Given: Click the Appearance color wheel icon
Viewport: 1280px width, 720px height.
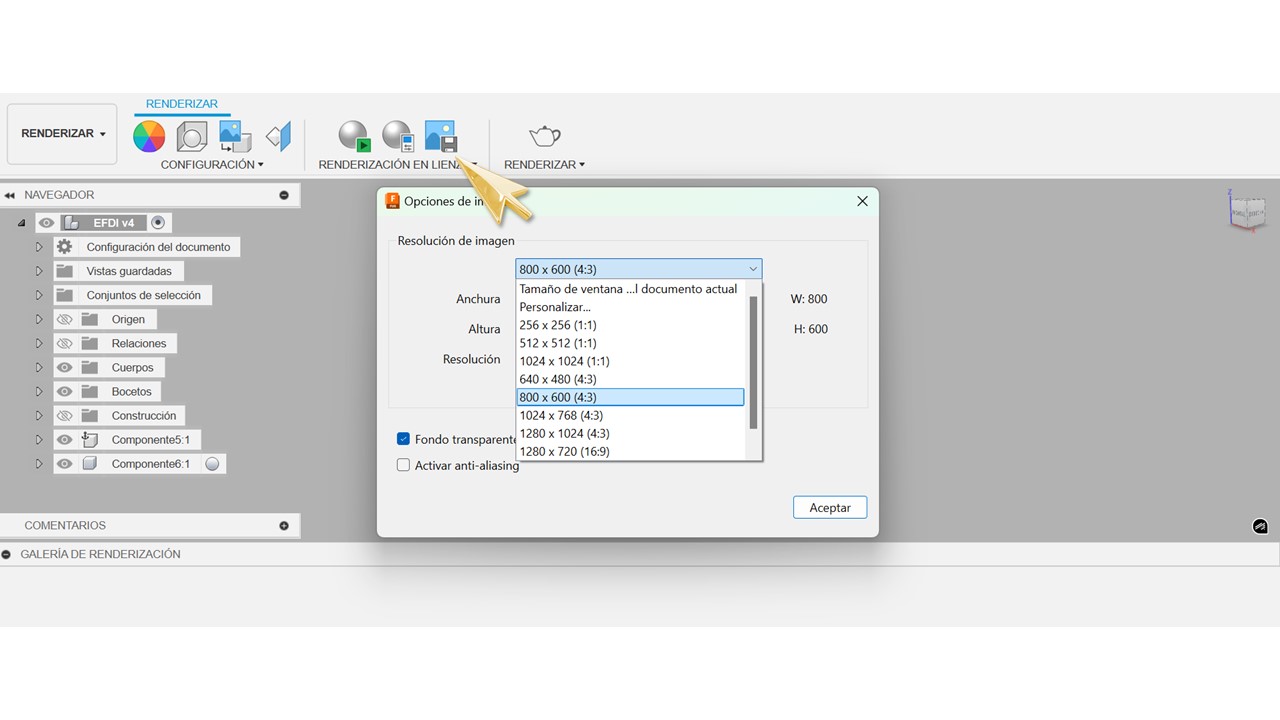Looking at the screenshot, I should [x=149, y=136].
